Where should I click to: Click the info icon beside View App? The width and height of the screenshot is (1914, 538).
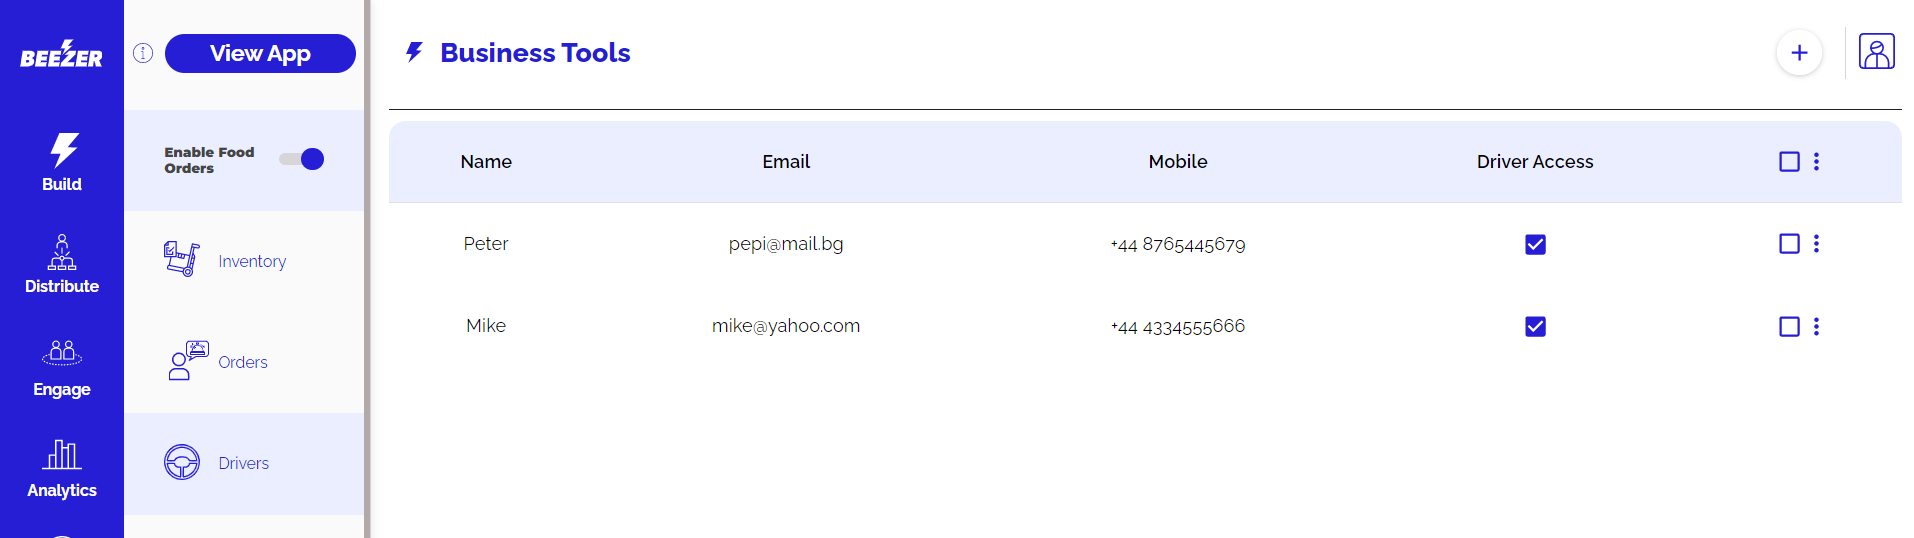click(x=143, y=53)
